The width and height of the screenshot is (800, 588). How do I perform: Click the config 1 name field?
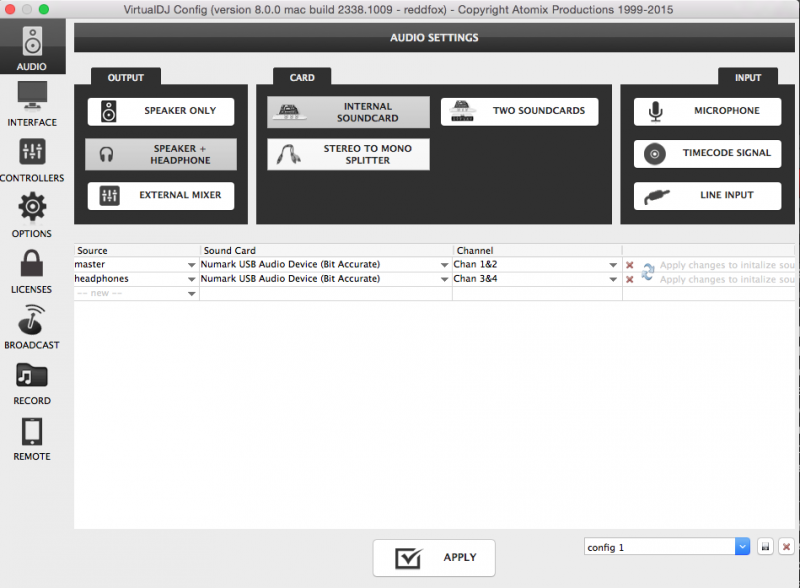pos(659,547)
